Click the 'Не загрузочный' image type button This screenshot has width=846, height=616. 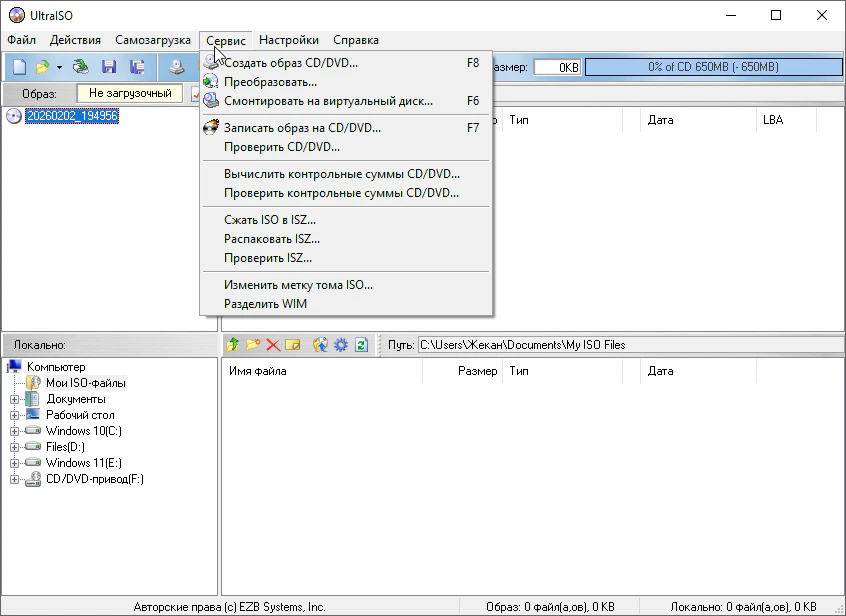(130, 93)
